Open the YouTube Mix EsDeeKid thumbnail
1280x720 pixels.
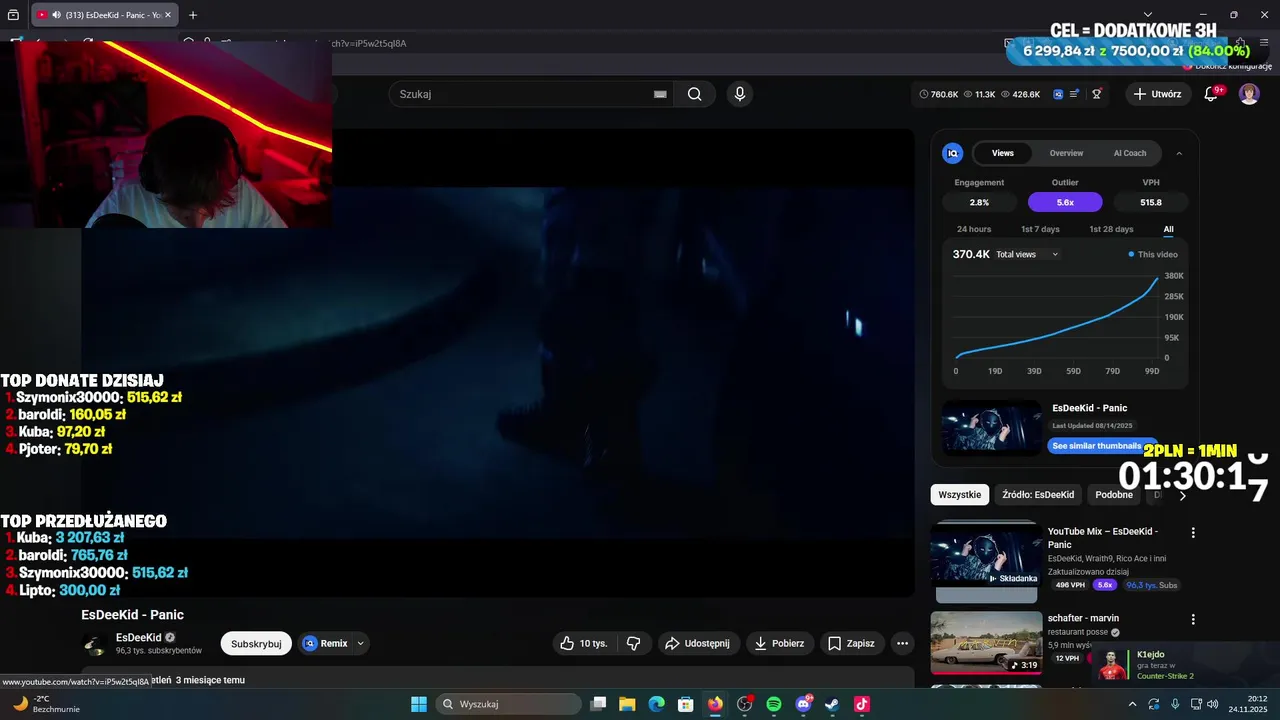tap(986, 557)
